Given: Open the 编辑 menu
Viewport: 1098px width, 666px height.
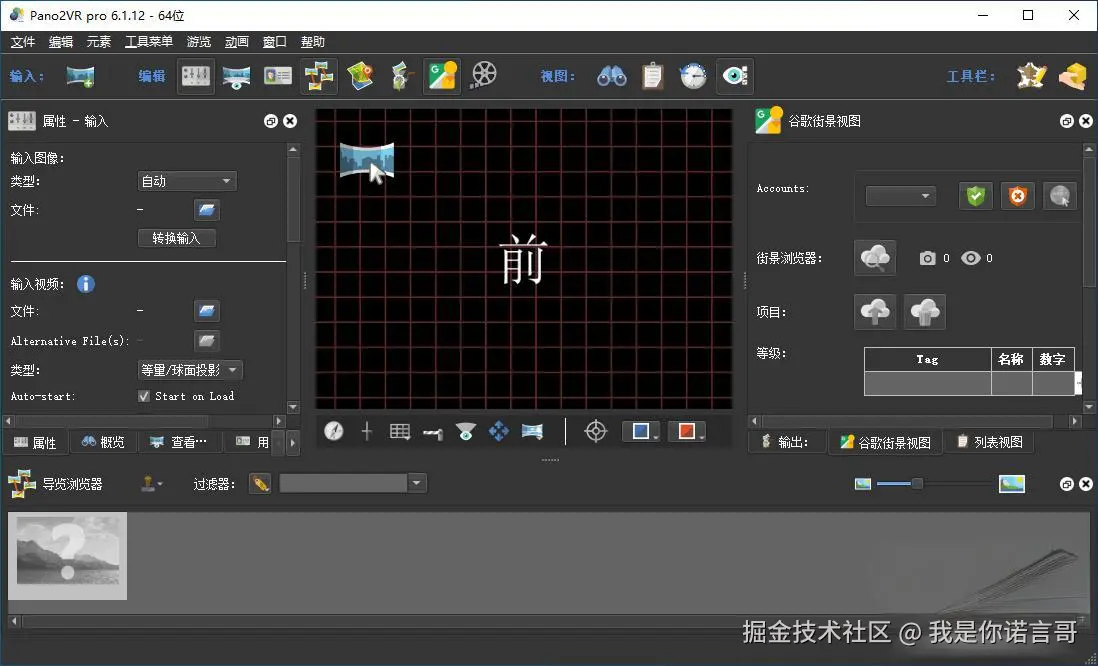Looking at the screenshot, I should pyautogui.click(x=61, y=42).
